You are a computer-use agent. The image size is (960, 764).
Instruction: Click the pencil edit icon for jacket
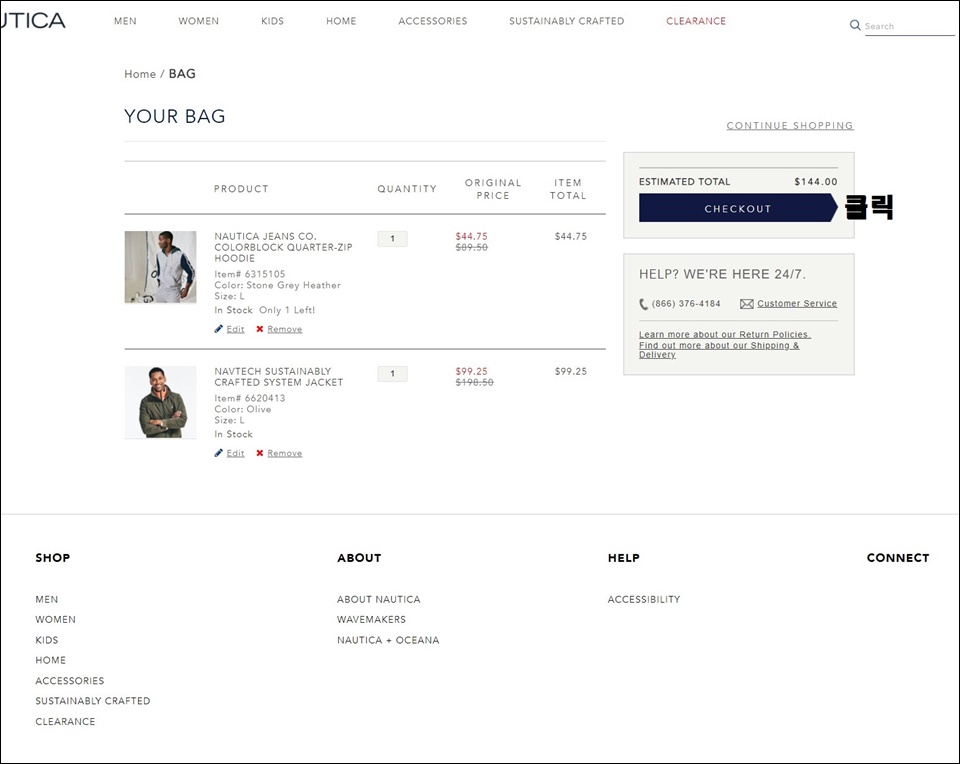point(219,453)
